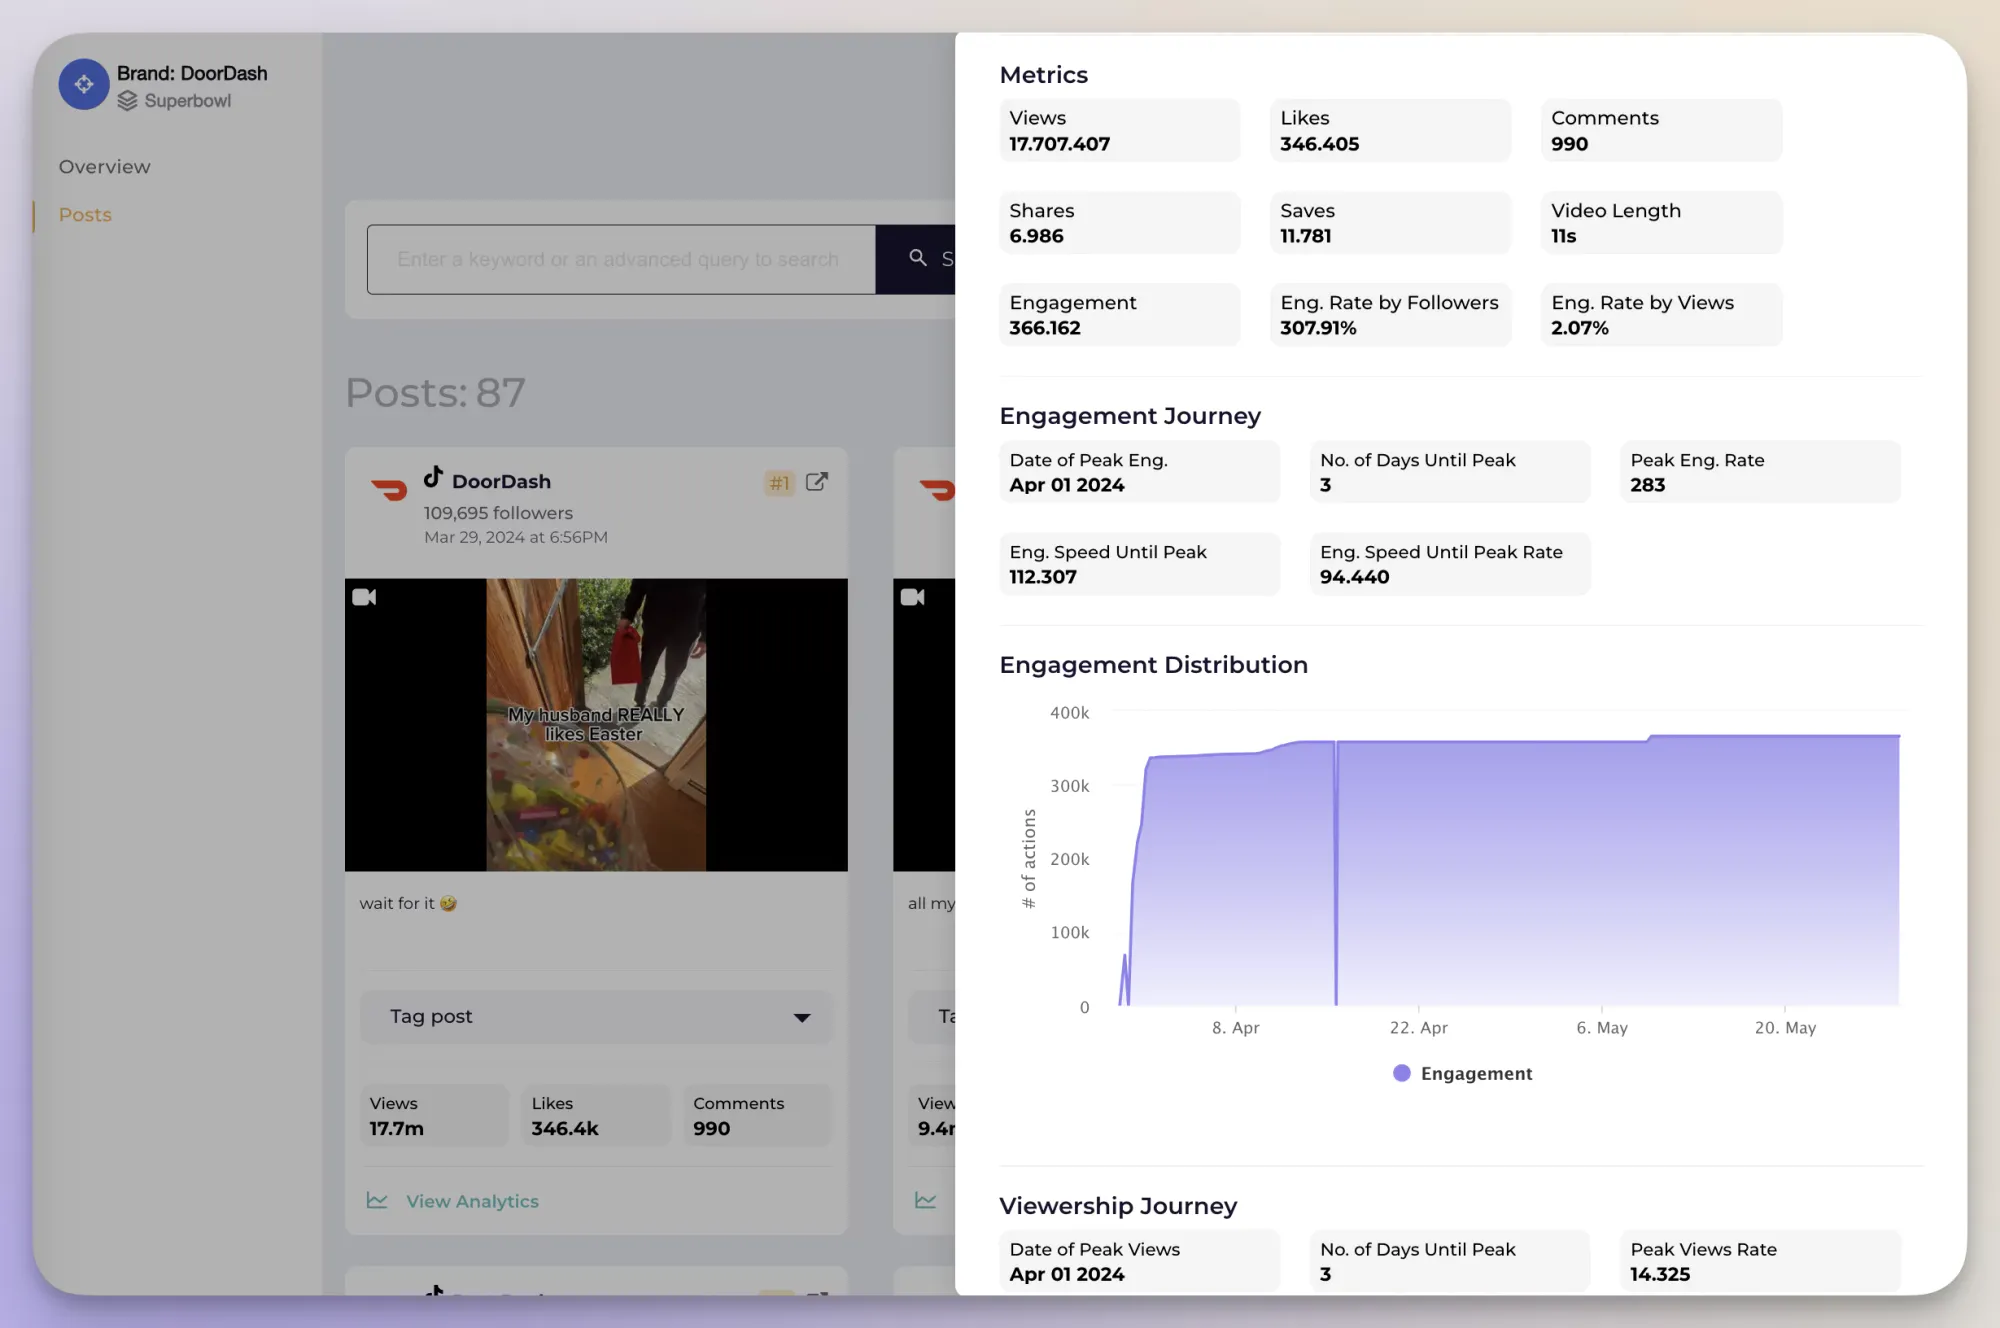Click the analytics chart icon on second post
This screenshot has height=1328, width=2000.
click(925, 1200)
